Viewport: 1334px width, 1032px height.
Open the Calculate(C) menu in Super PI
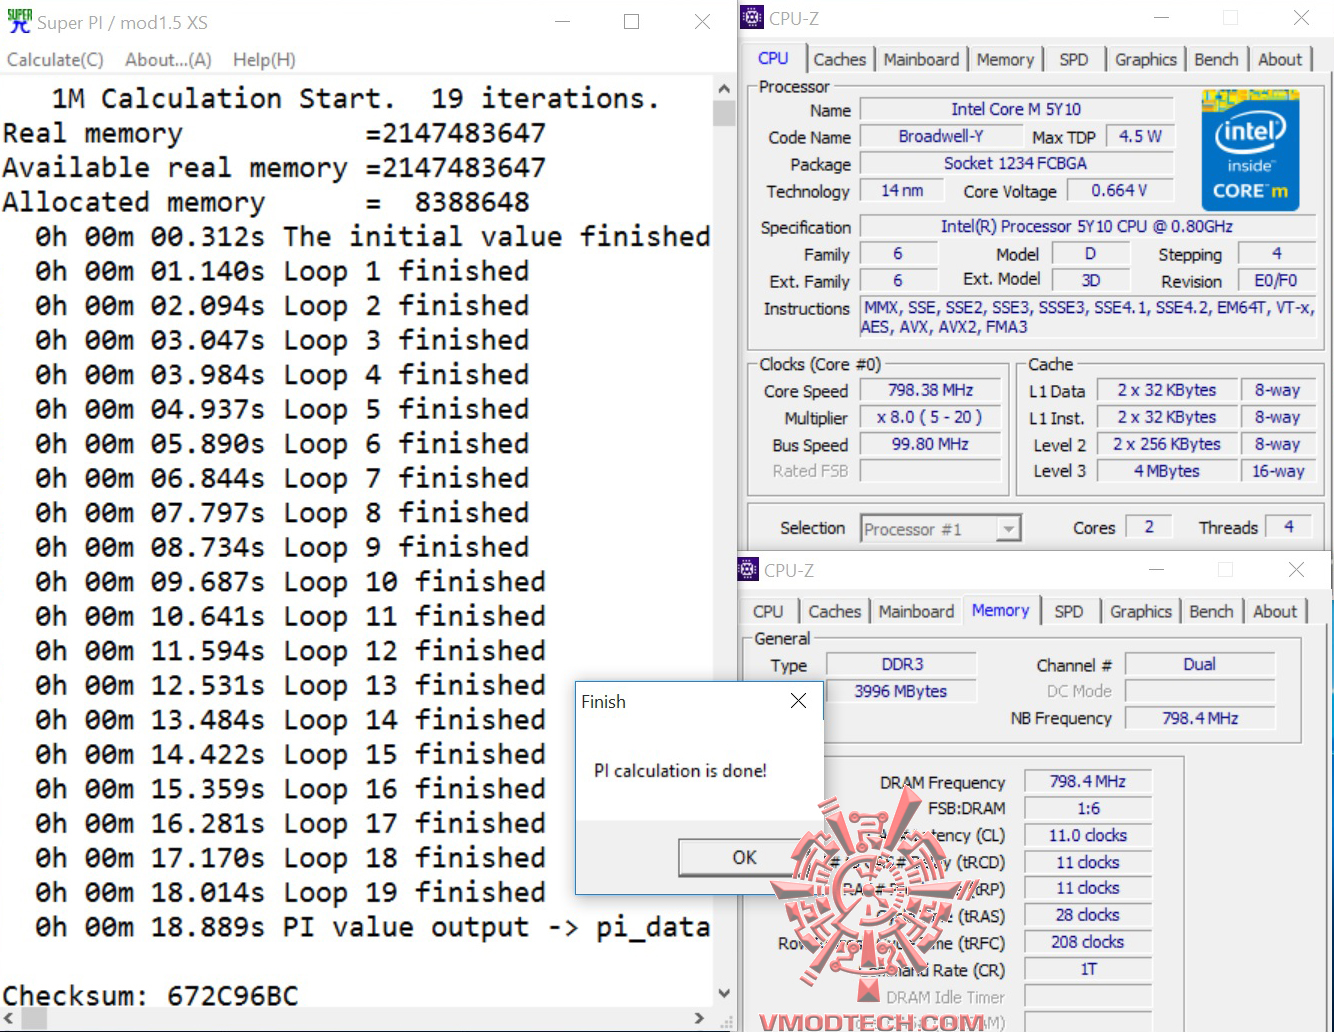55,60
